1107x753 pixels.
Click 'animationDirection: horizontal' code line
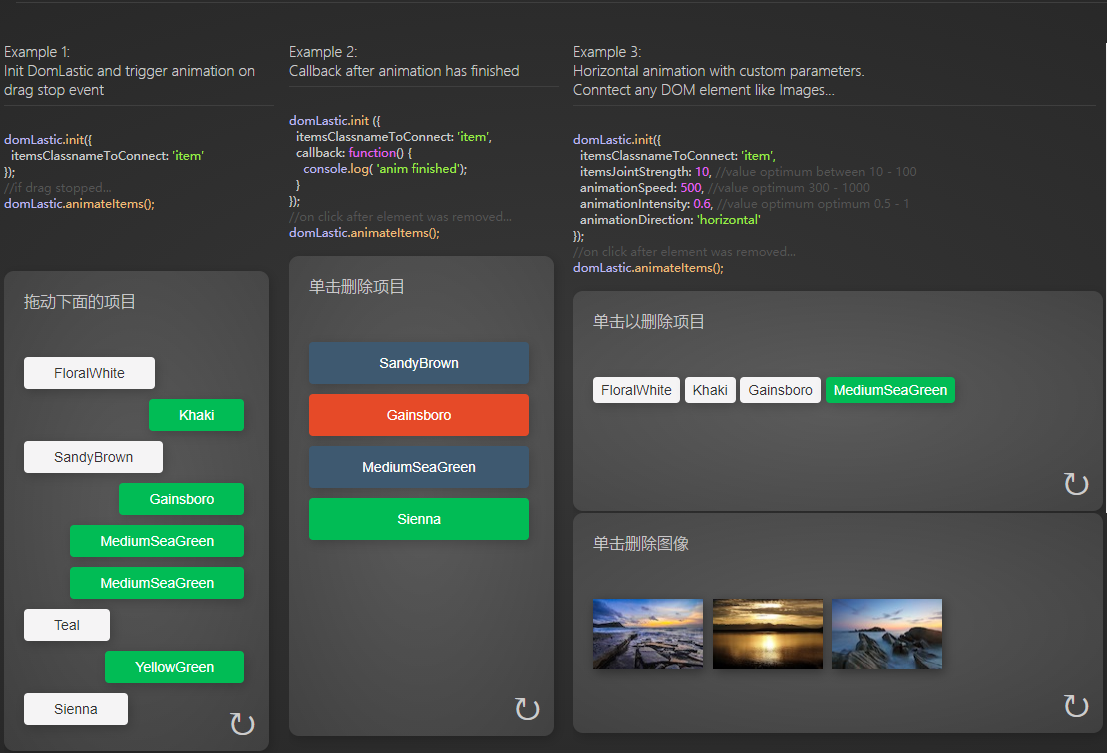pyautogui.click(x=670, y=219)
